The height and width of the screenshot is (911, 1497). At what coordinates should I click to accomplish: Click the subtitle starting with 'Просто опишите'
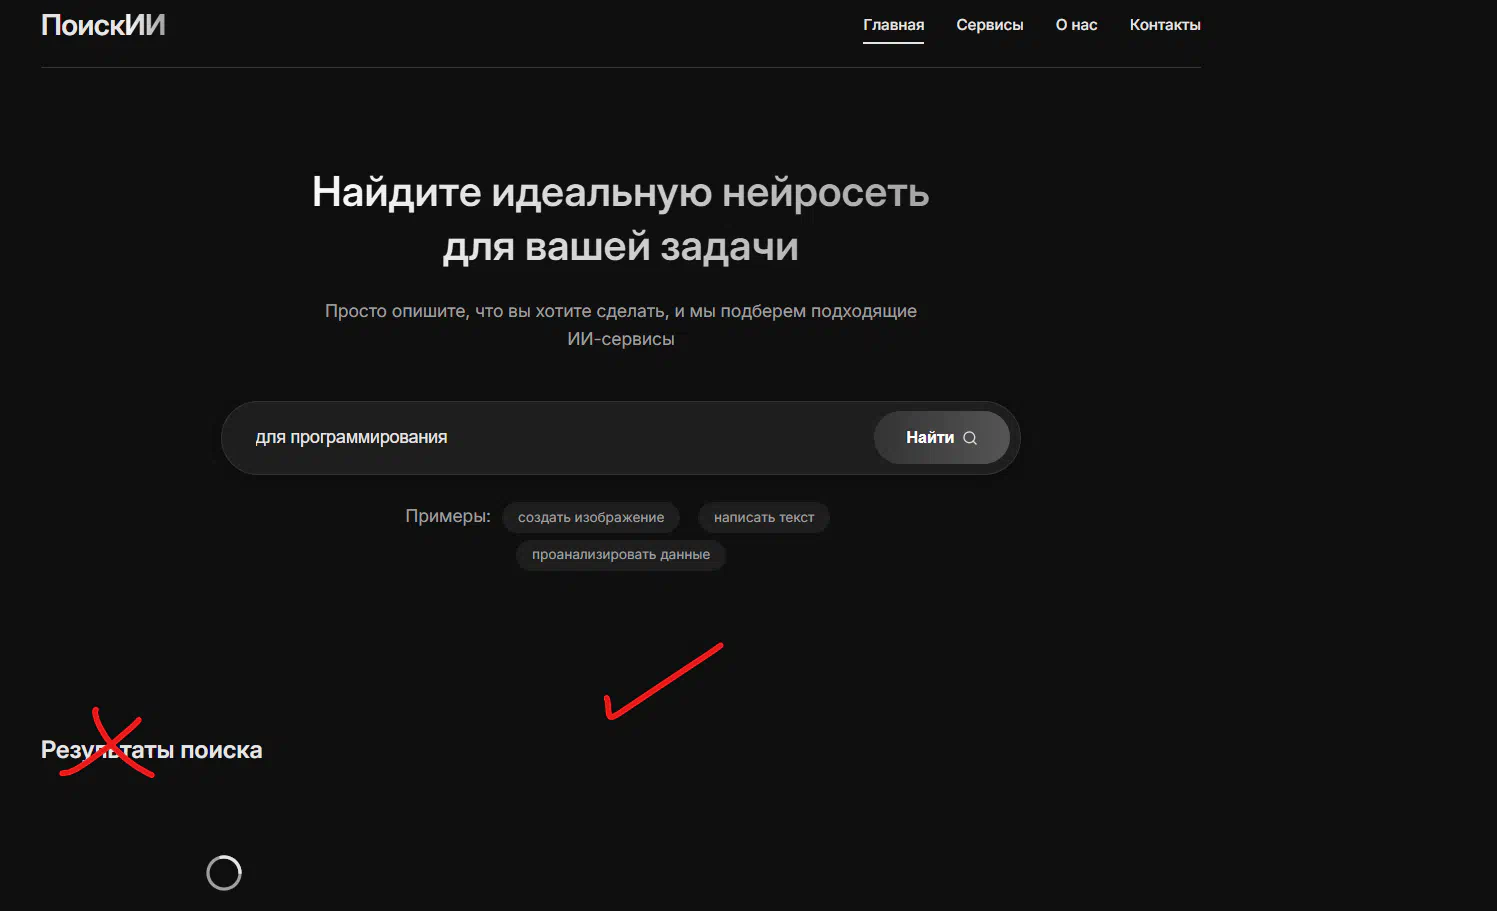pyautogui.click(x=620, y=311)
